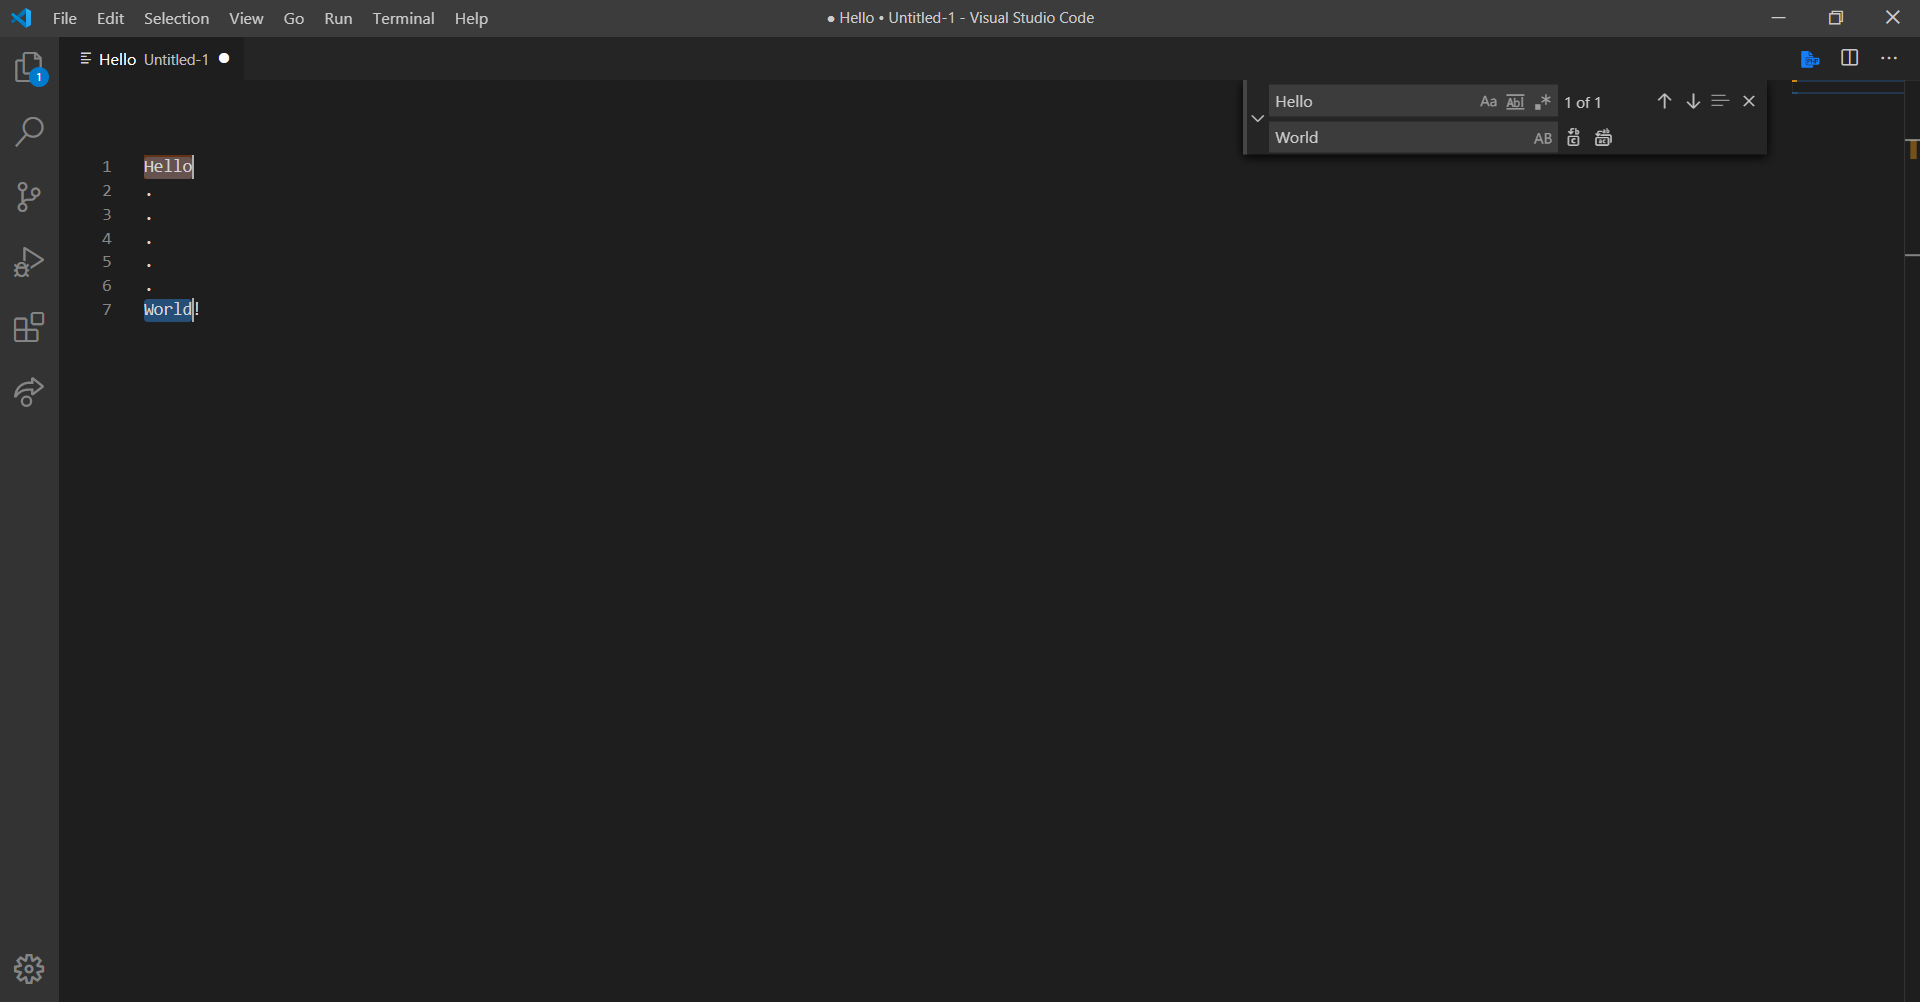This screenshot has height=1002, width=1920.
Task: Open the Source Control view
Action: pos(29,196)
